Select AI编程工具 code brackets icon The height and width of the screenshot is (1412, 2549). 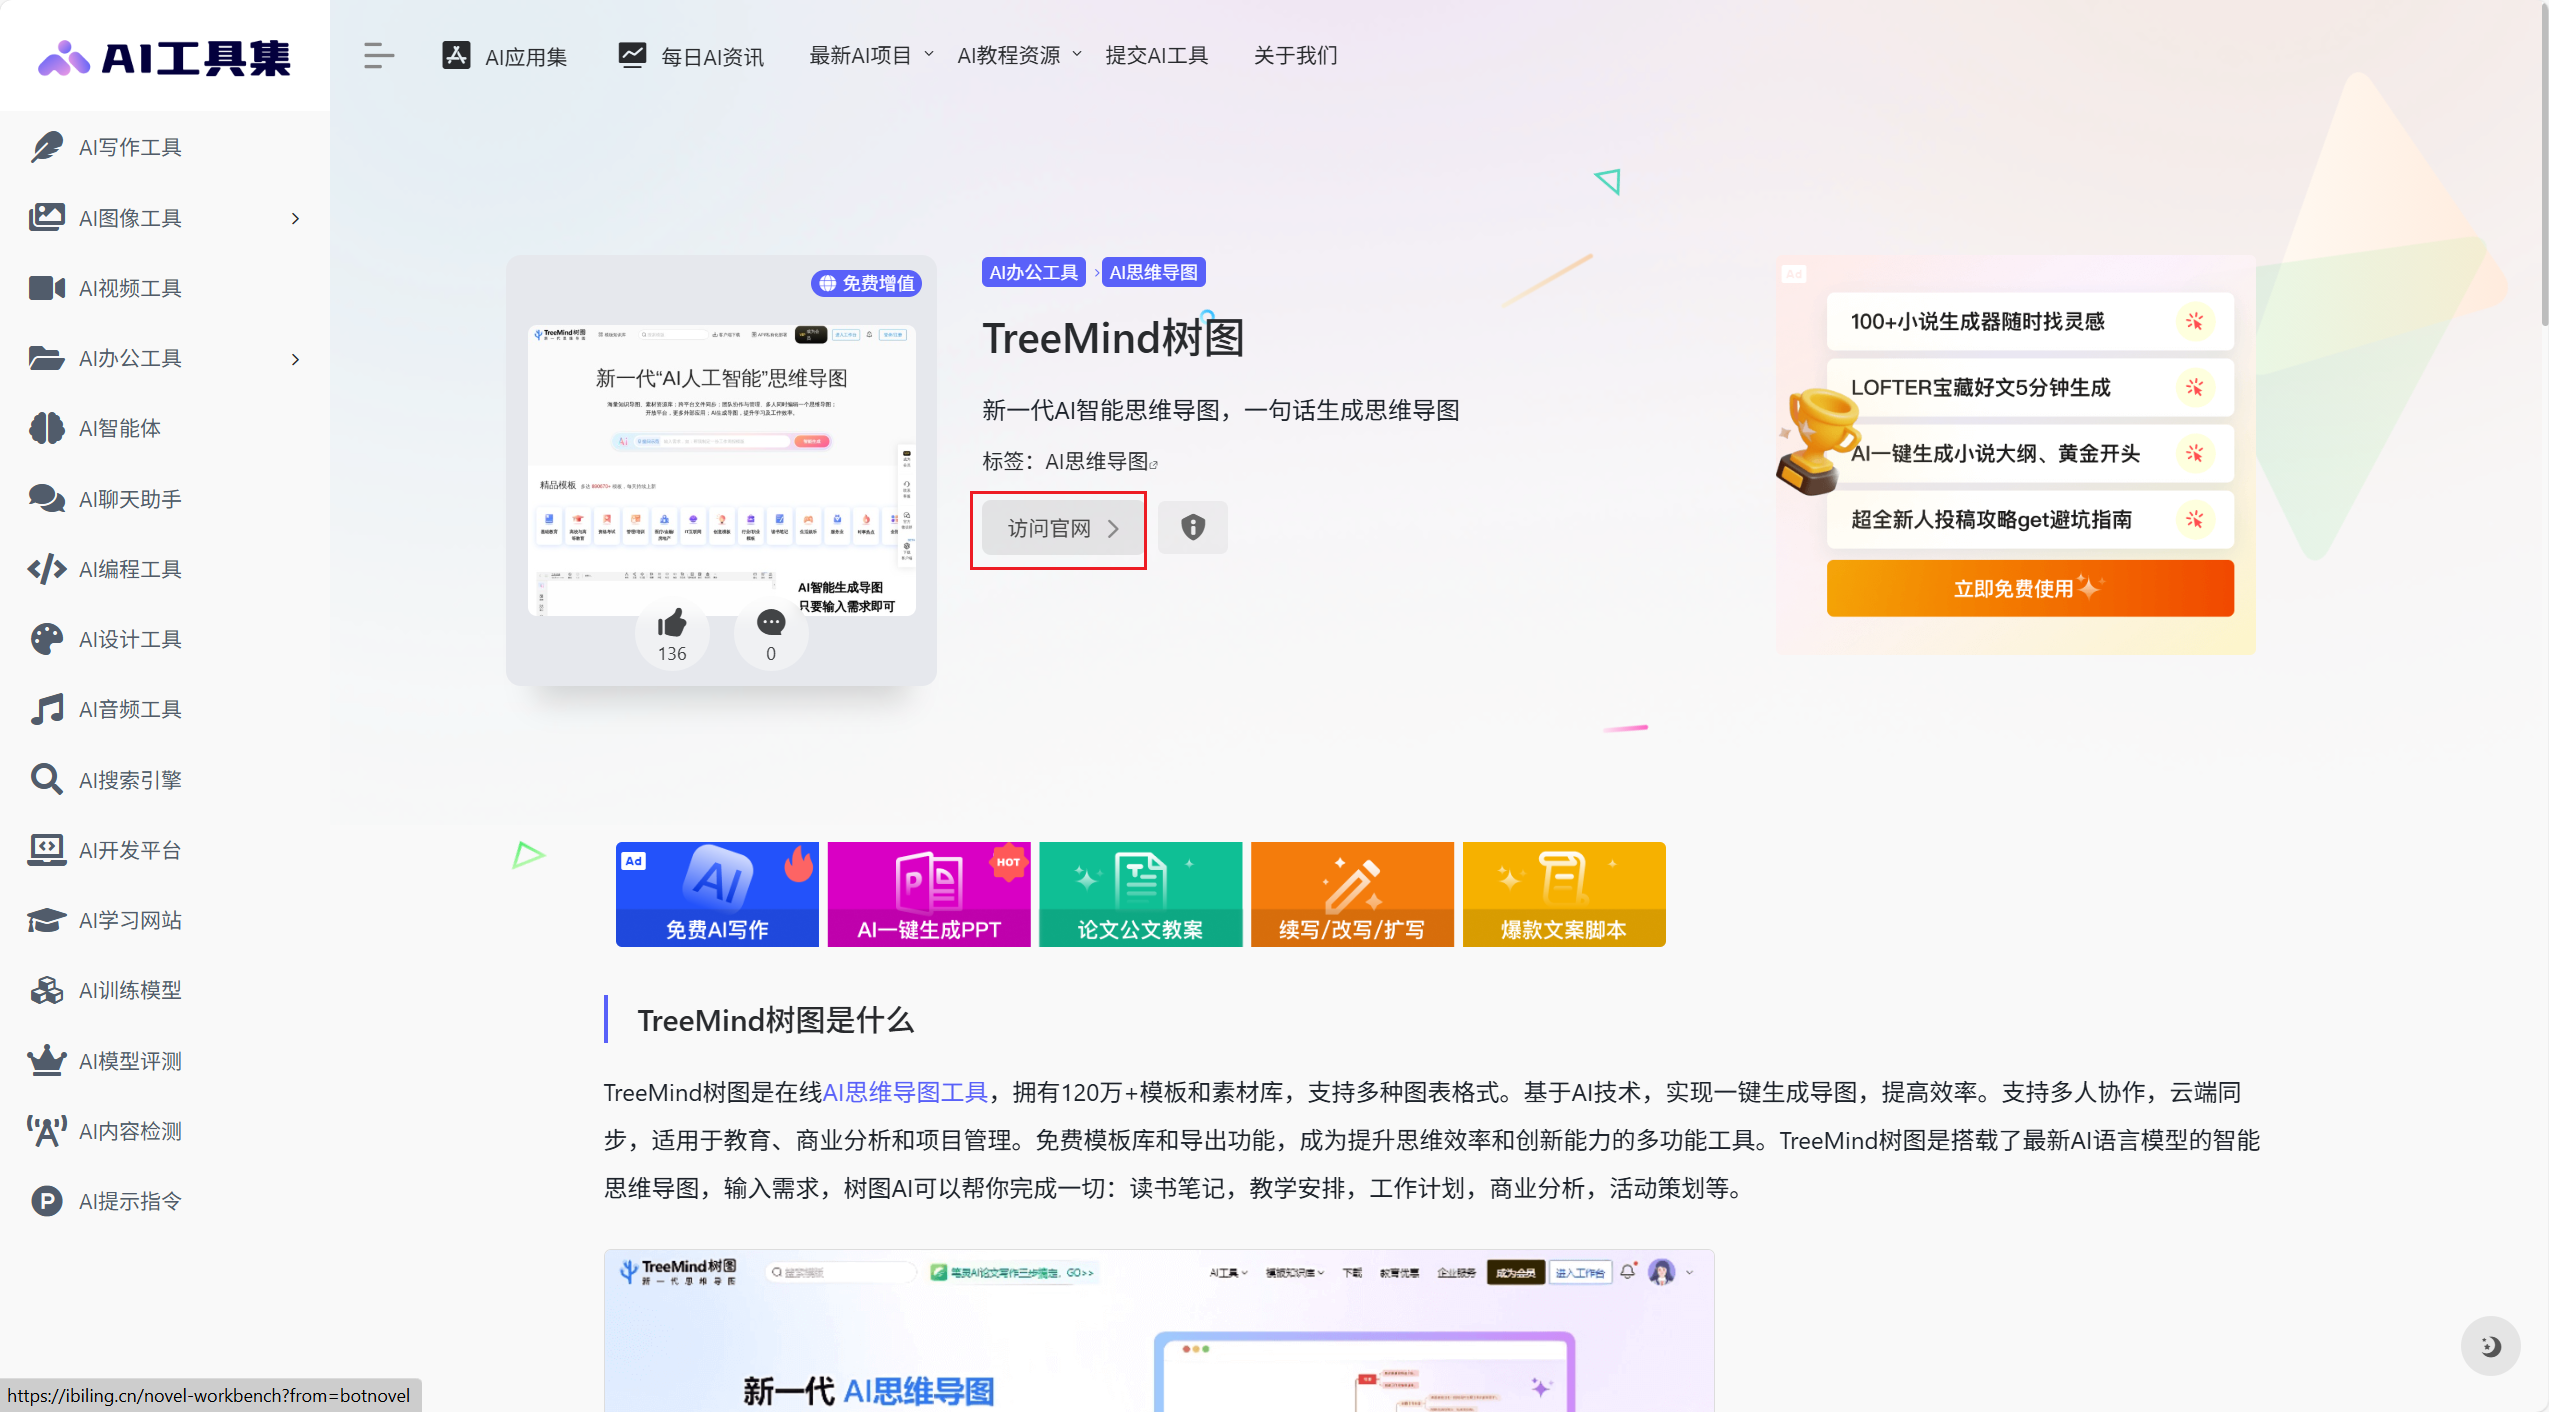(x=46, y=569)
